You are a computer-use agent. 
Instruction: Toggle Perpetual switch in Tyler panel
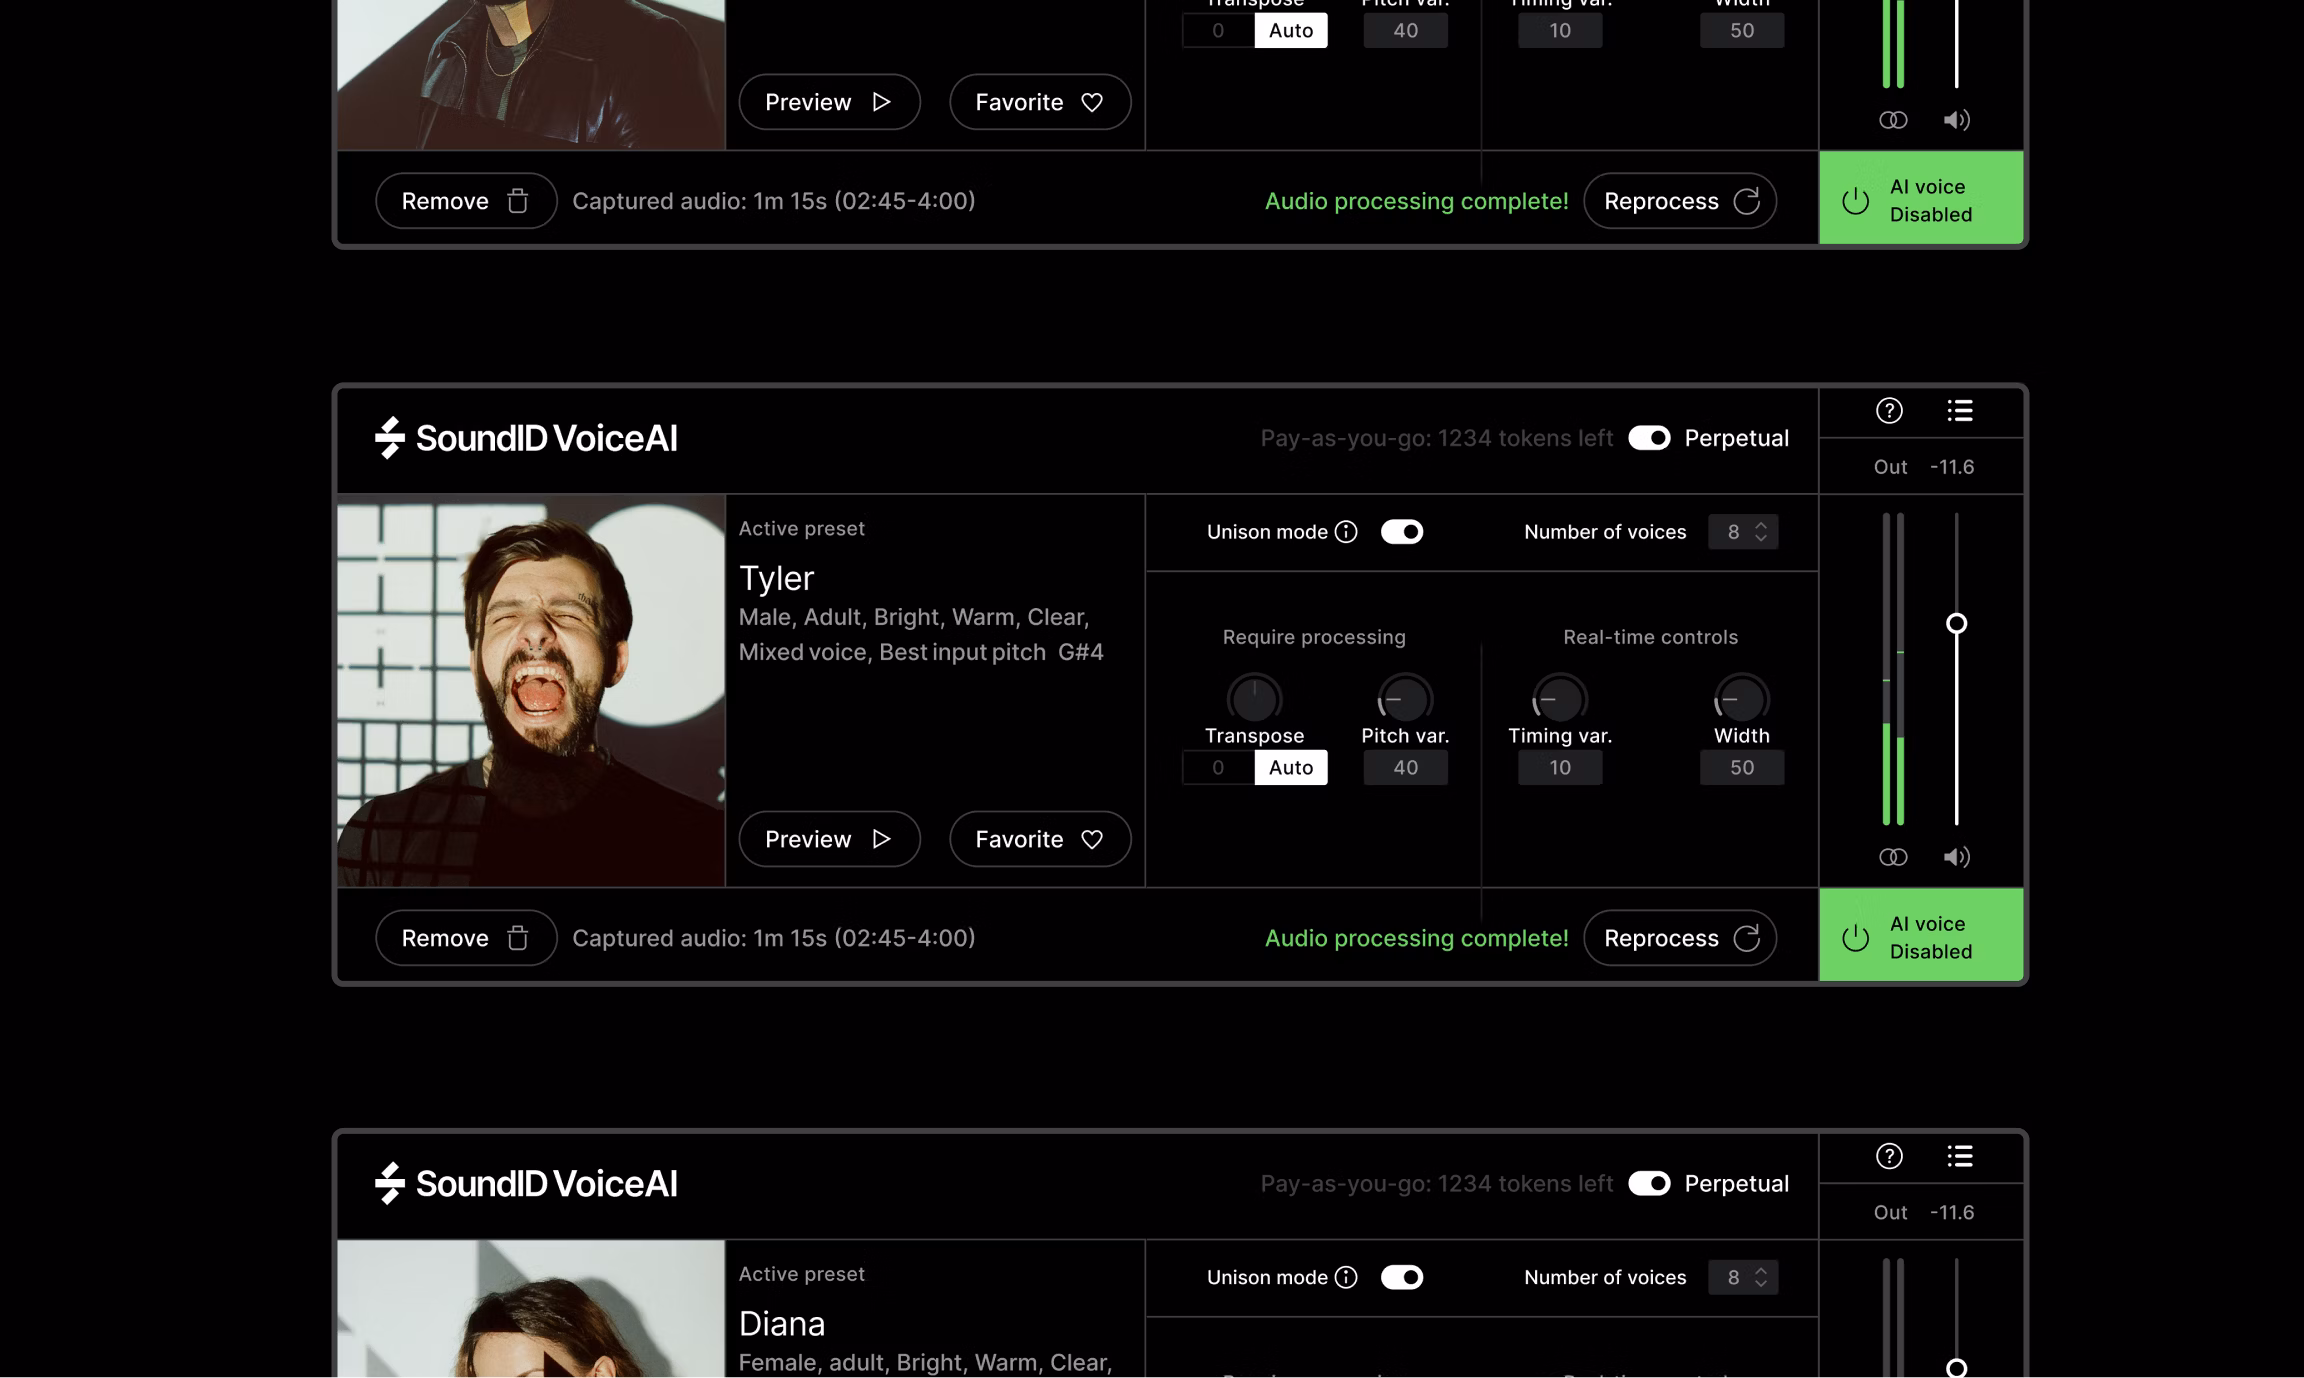pyautogui.click(x=1649, y=438)
